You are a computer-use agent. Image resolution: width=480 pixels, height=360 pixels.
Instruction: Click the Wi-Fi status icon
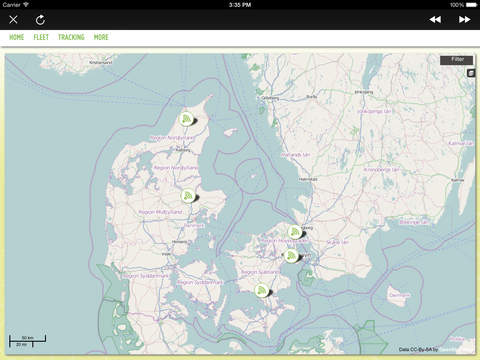(x=26, y=5)
